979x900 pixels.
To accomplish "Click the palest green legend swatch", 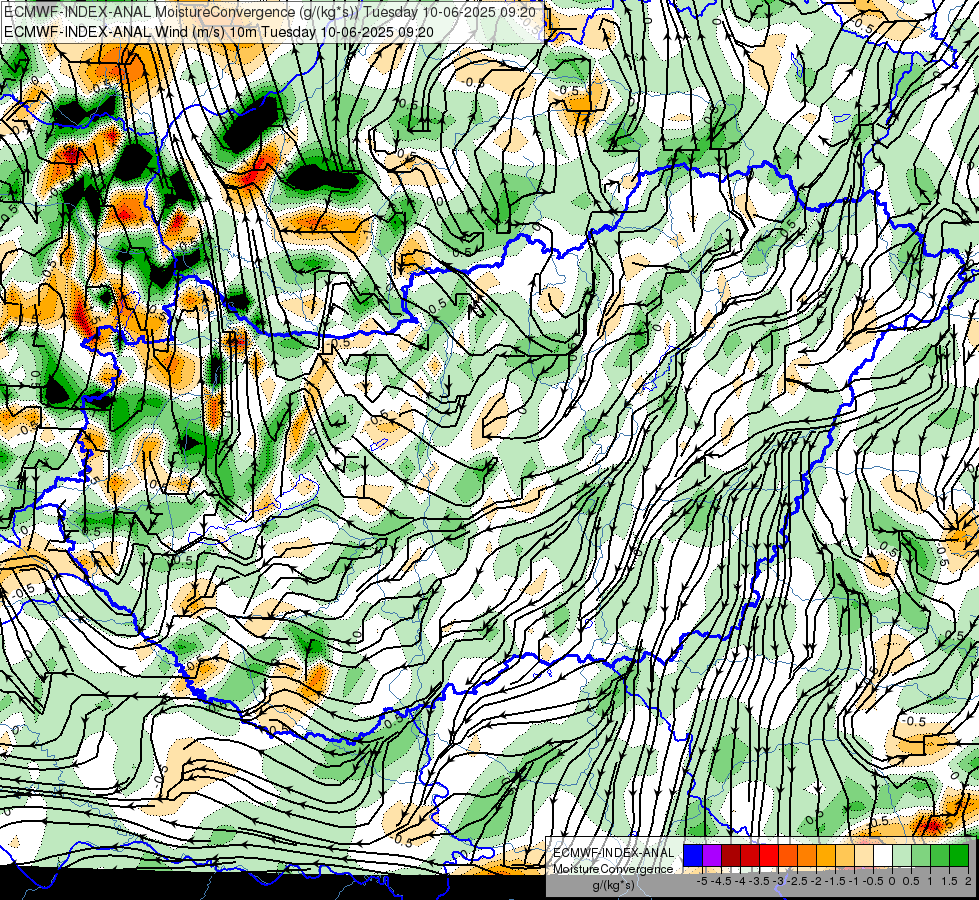I will tap(902, 855).
